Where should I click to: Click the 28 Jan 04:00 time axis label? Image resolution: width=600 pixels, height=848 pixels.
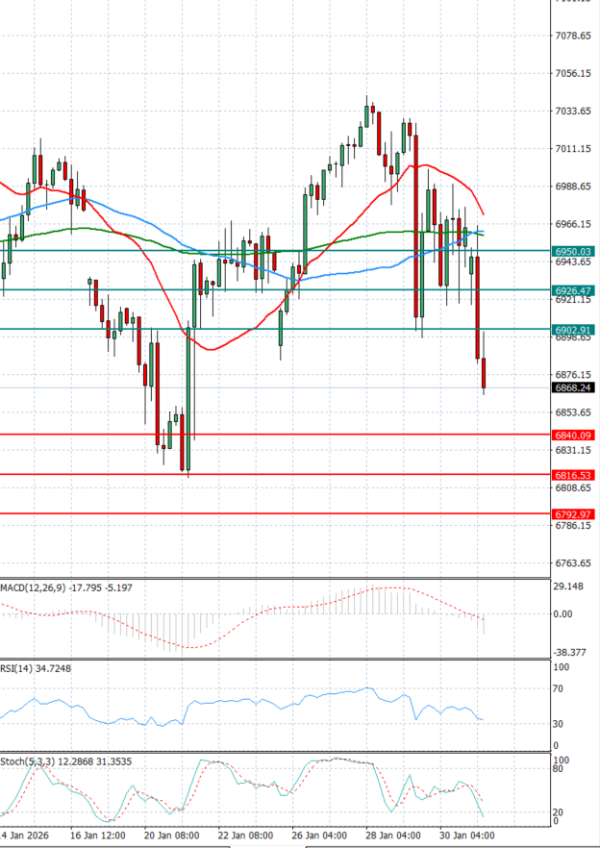pos(394,834)
